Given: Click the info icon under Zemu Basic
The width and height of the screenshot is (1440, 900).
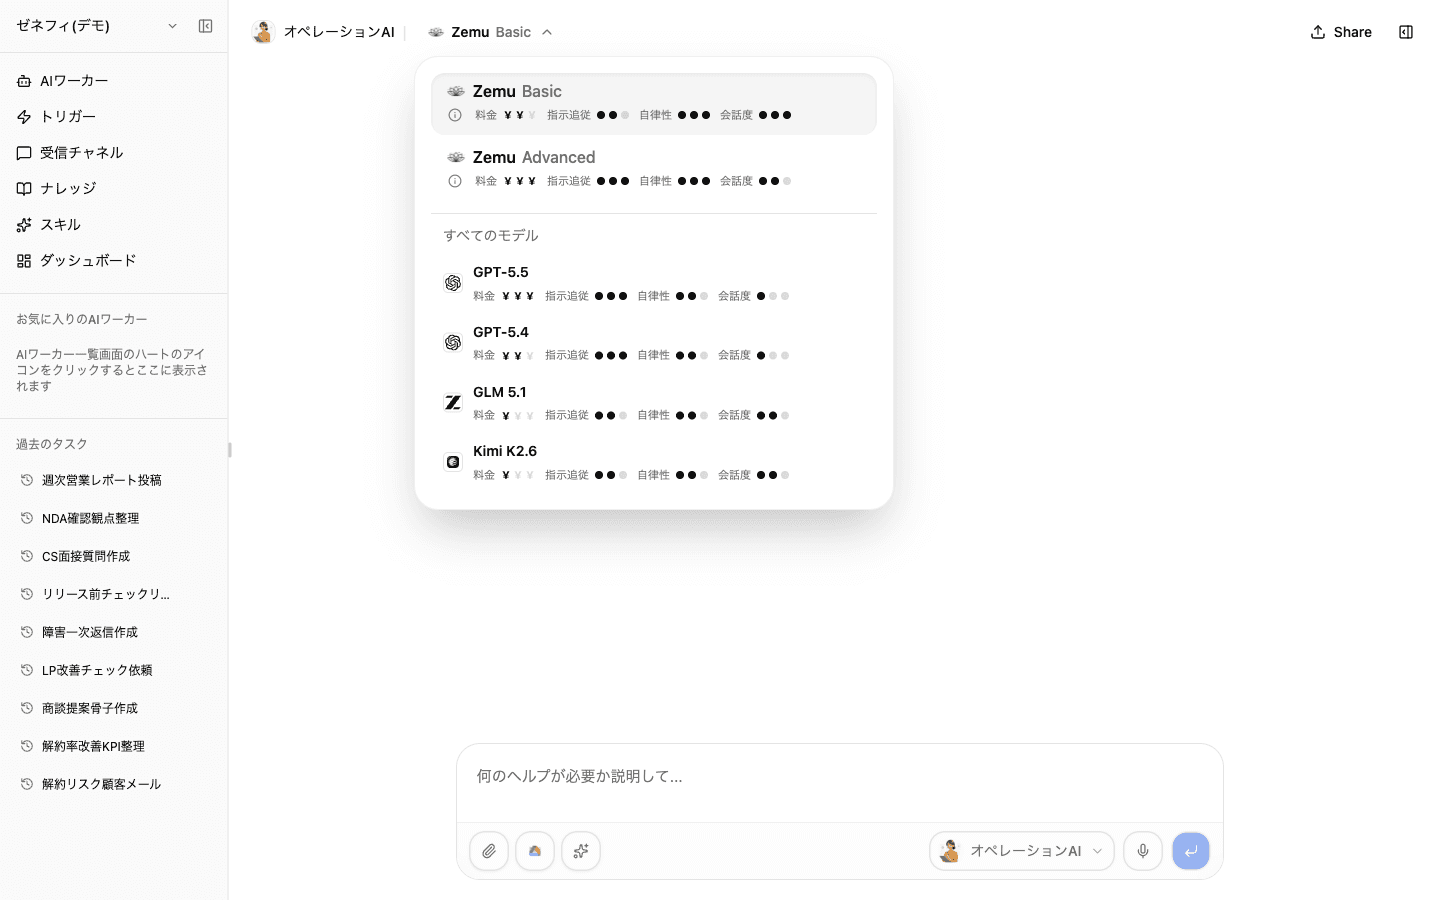Looking at the screenshot, I should [x=455, y=115].
